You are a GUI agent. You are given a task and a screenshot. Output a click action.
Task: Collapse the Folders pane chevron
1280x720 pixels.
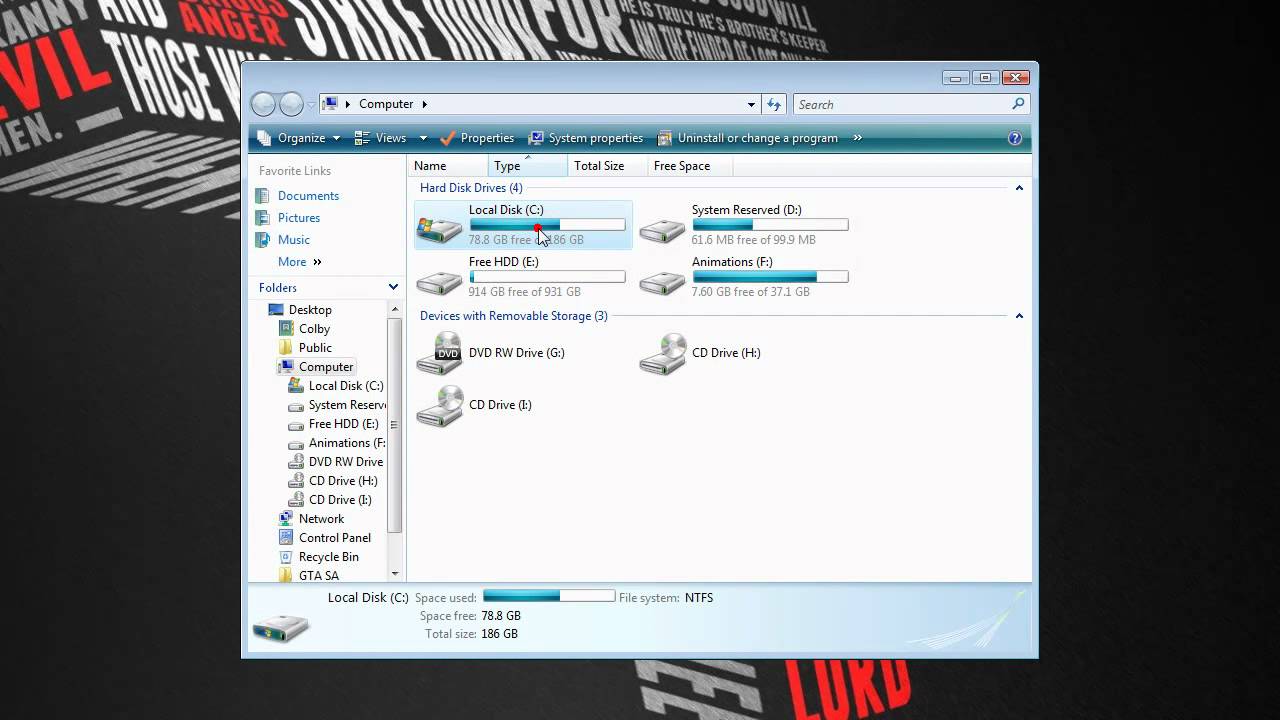pyautogui.click(x=393, y=287)
